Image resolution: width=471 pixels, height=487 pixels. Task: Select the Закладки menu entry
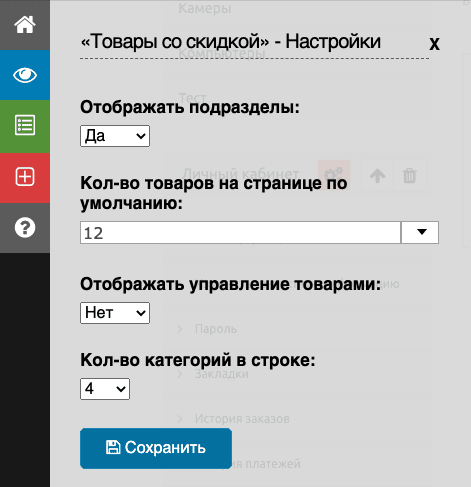tap(221, 374)
